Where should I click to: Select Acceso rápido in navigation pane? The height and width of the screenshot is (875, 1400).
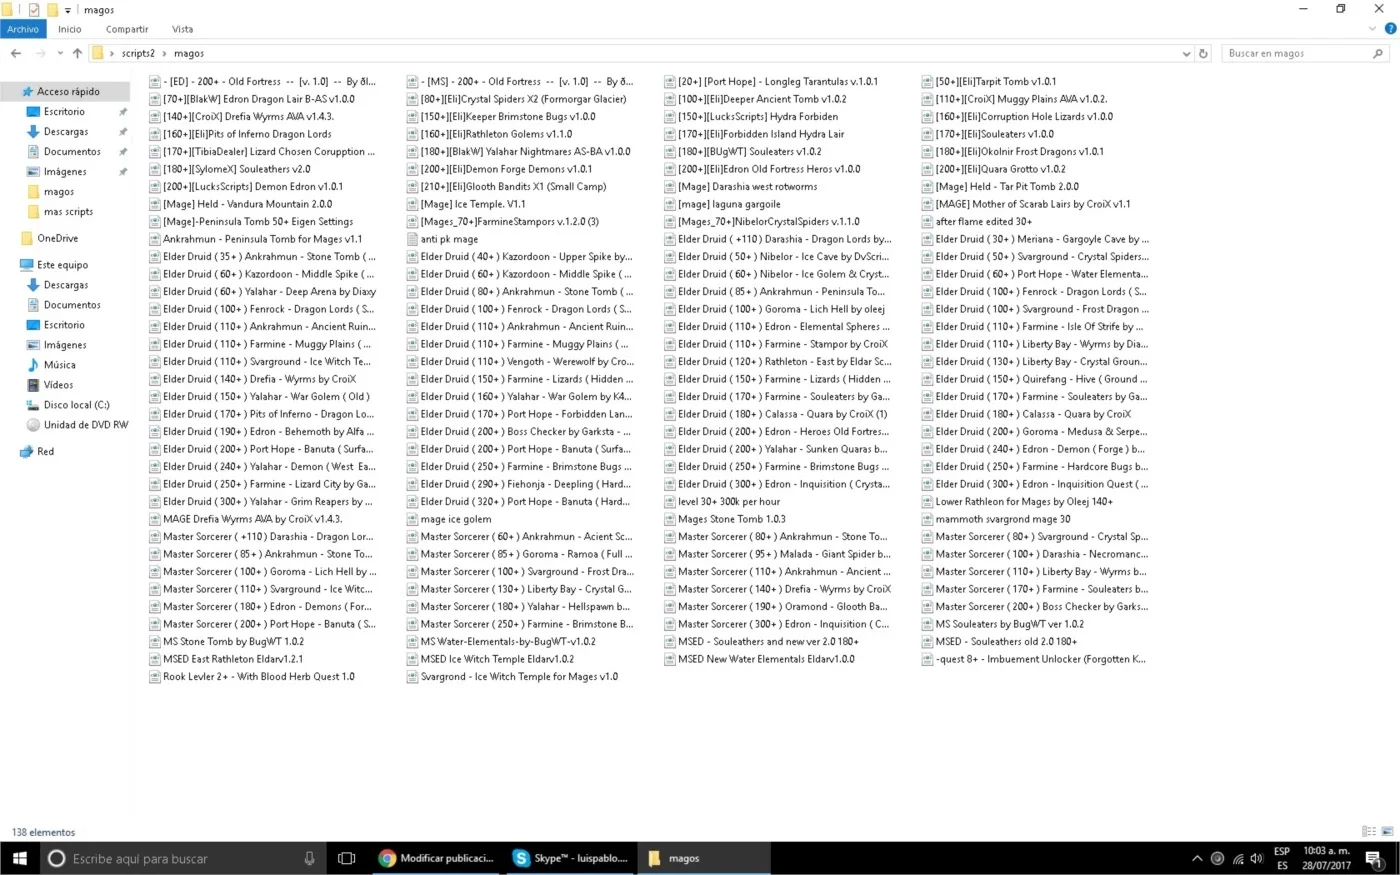point(65,91)
